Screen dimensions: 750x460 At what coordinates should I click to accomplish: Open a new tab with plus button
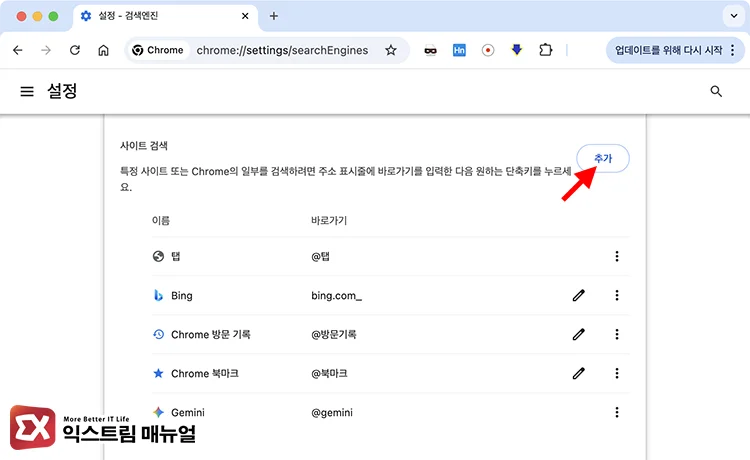[274, 16]
